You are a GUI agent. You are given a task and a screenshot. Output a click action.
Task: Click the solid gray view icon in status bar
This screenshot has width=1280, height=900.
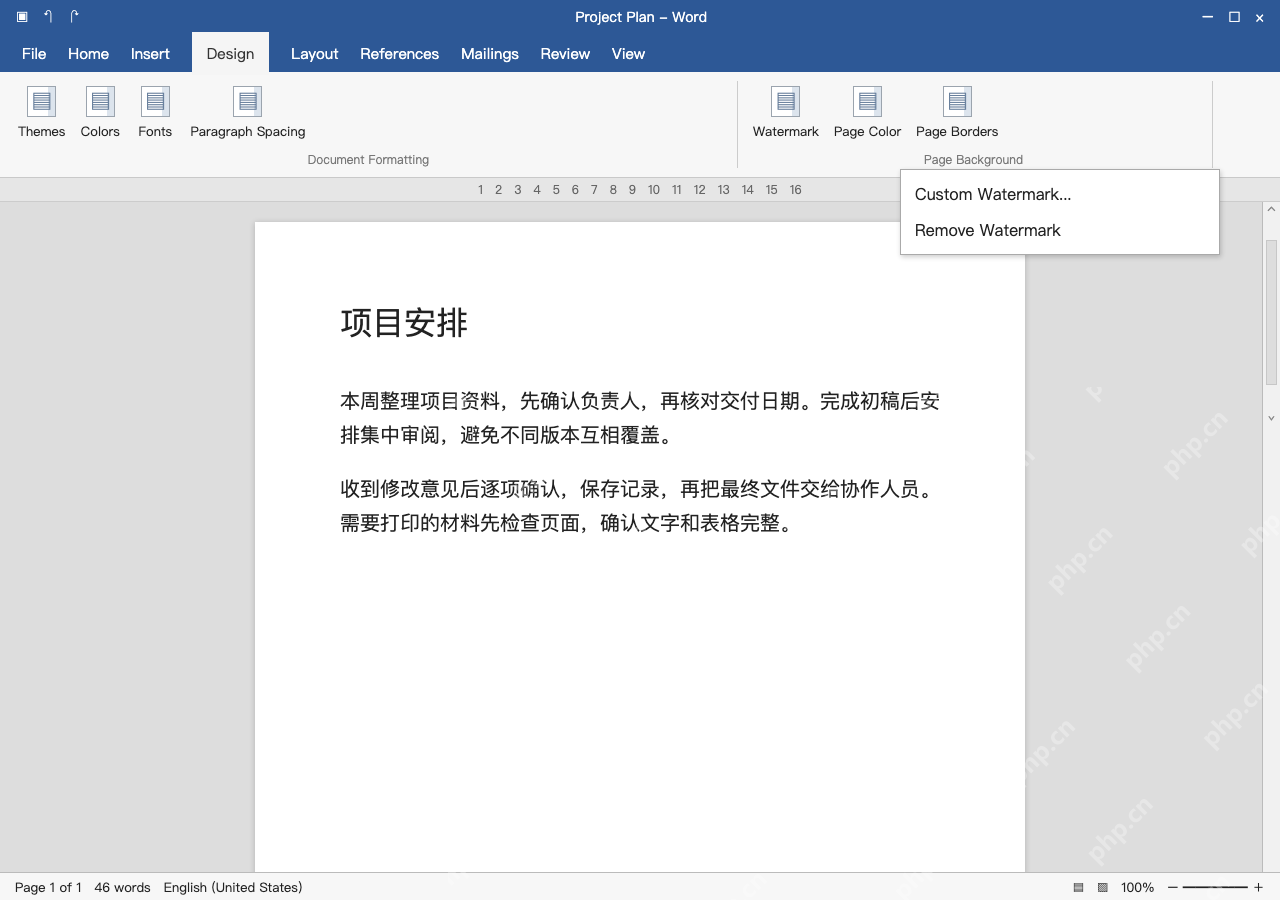click(1079, 888)
